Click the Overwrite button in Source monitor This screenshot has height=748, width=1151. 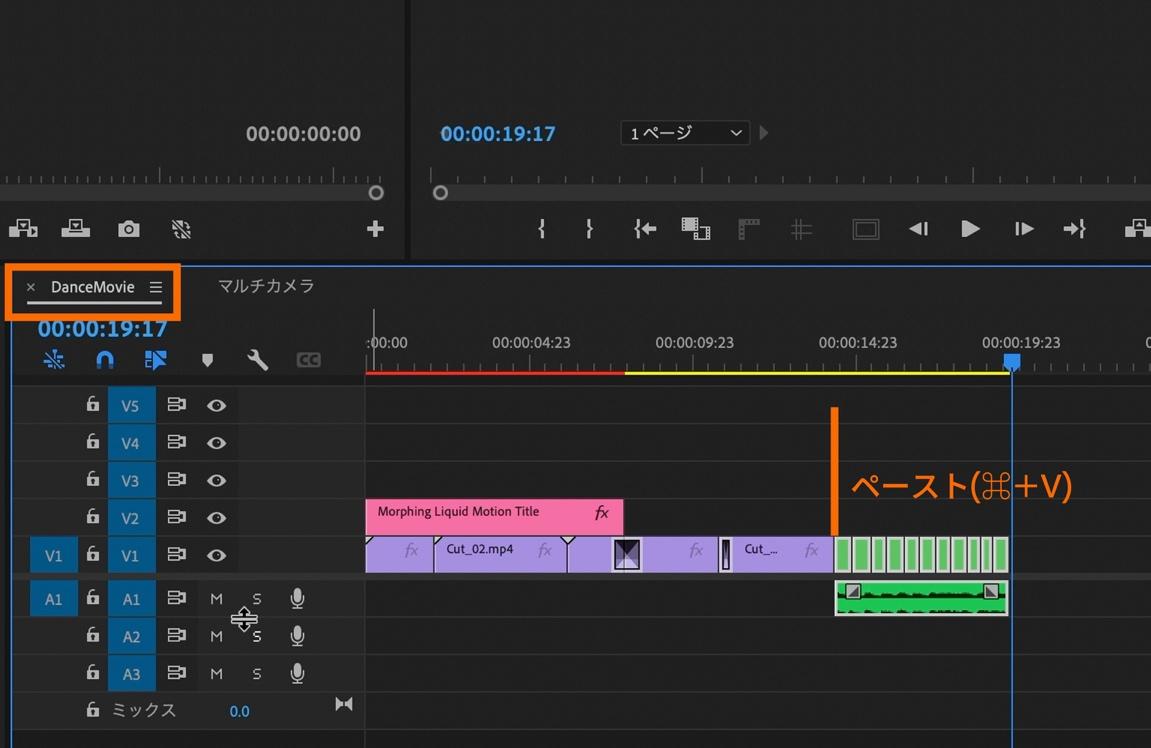pyautogui.click(x=75, y=229)
